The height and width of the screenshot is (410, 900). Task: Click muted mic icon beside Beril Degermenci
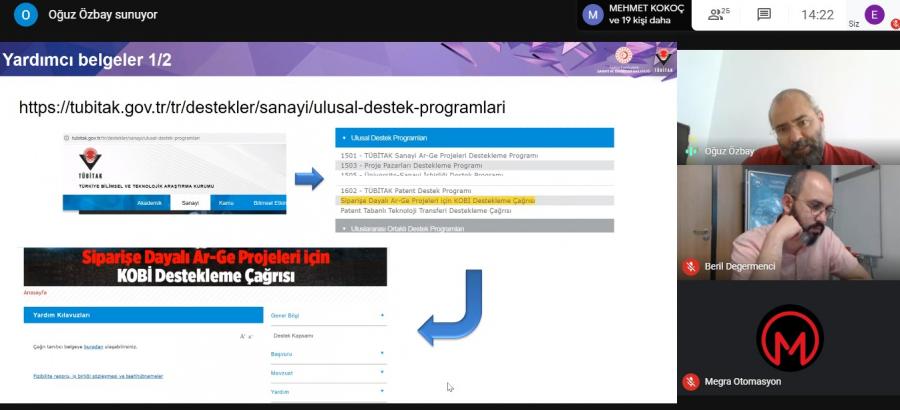click(690, 267)
